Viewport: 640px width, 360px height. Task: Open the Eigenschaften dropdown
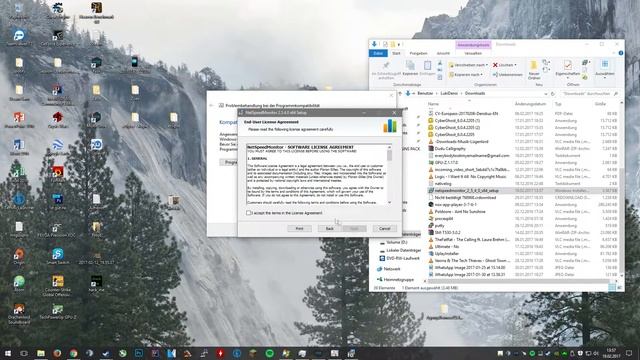tap(568, 69)
